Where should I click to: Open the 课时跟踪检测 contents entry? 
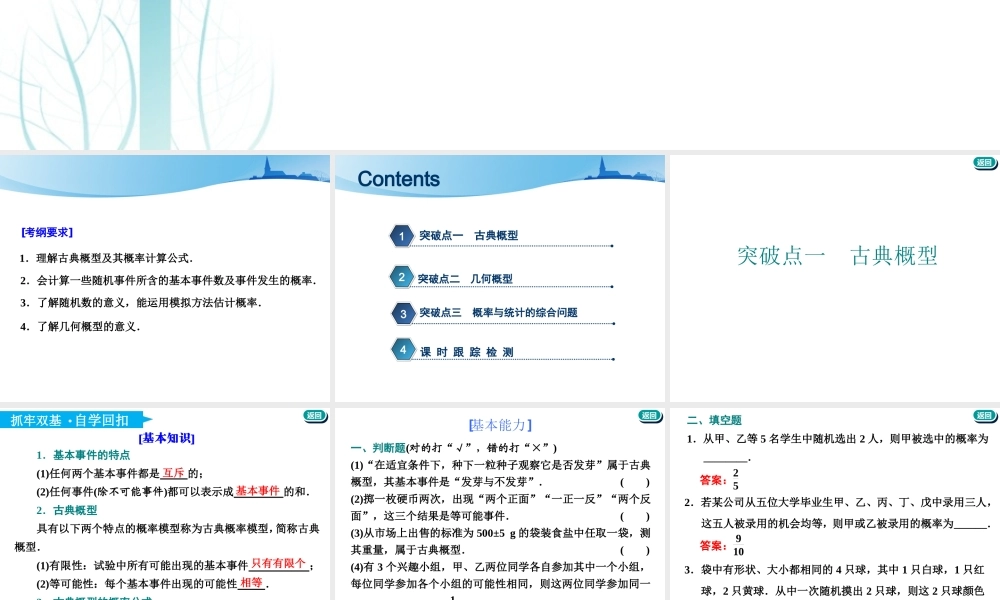[466, 349]
